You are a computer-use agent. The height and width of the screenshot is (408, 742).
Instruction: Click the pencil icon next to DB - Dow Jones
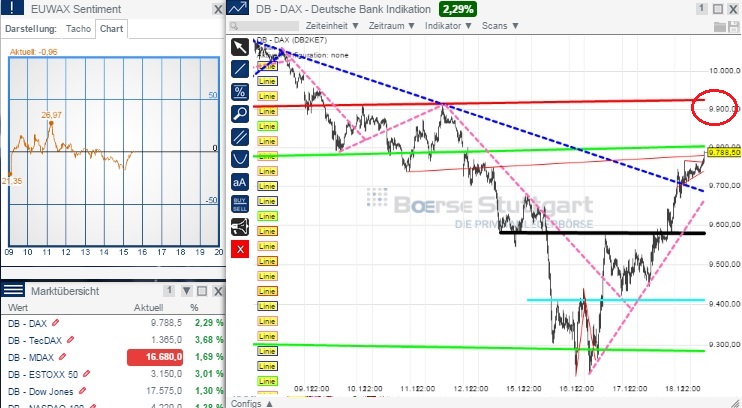tap(82, 391)
